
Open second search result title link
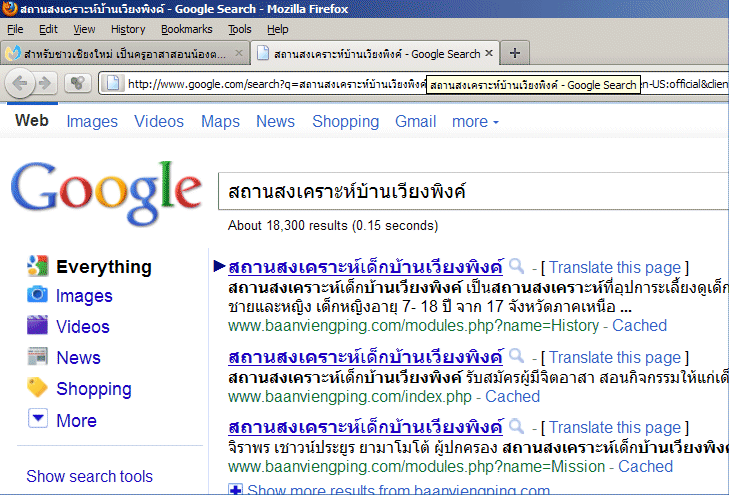(365, 357)
